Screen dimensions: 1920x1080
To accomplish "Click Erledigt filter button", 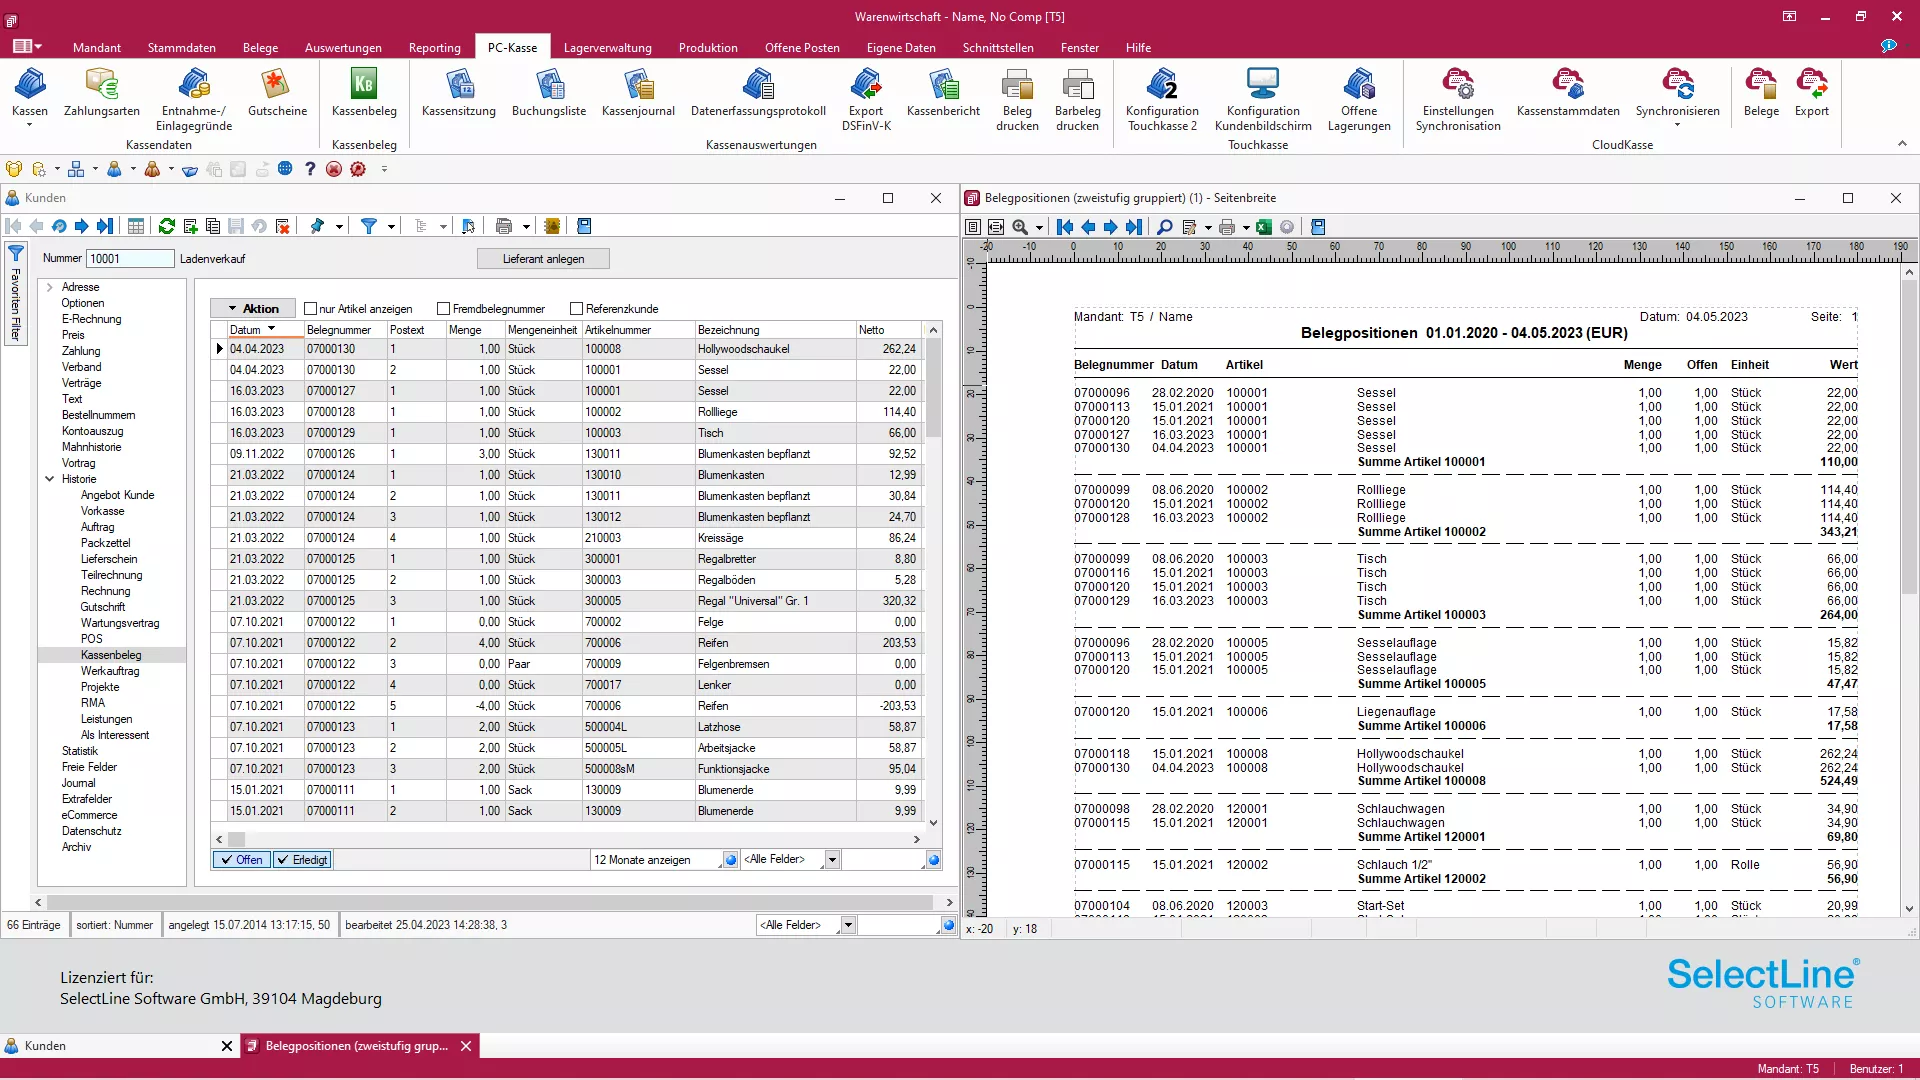I will [302, 858].
